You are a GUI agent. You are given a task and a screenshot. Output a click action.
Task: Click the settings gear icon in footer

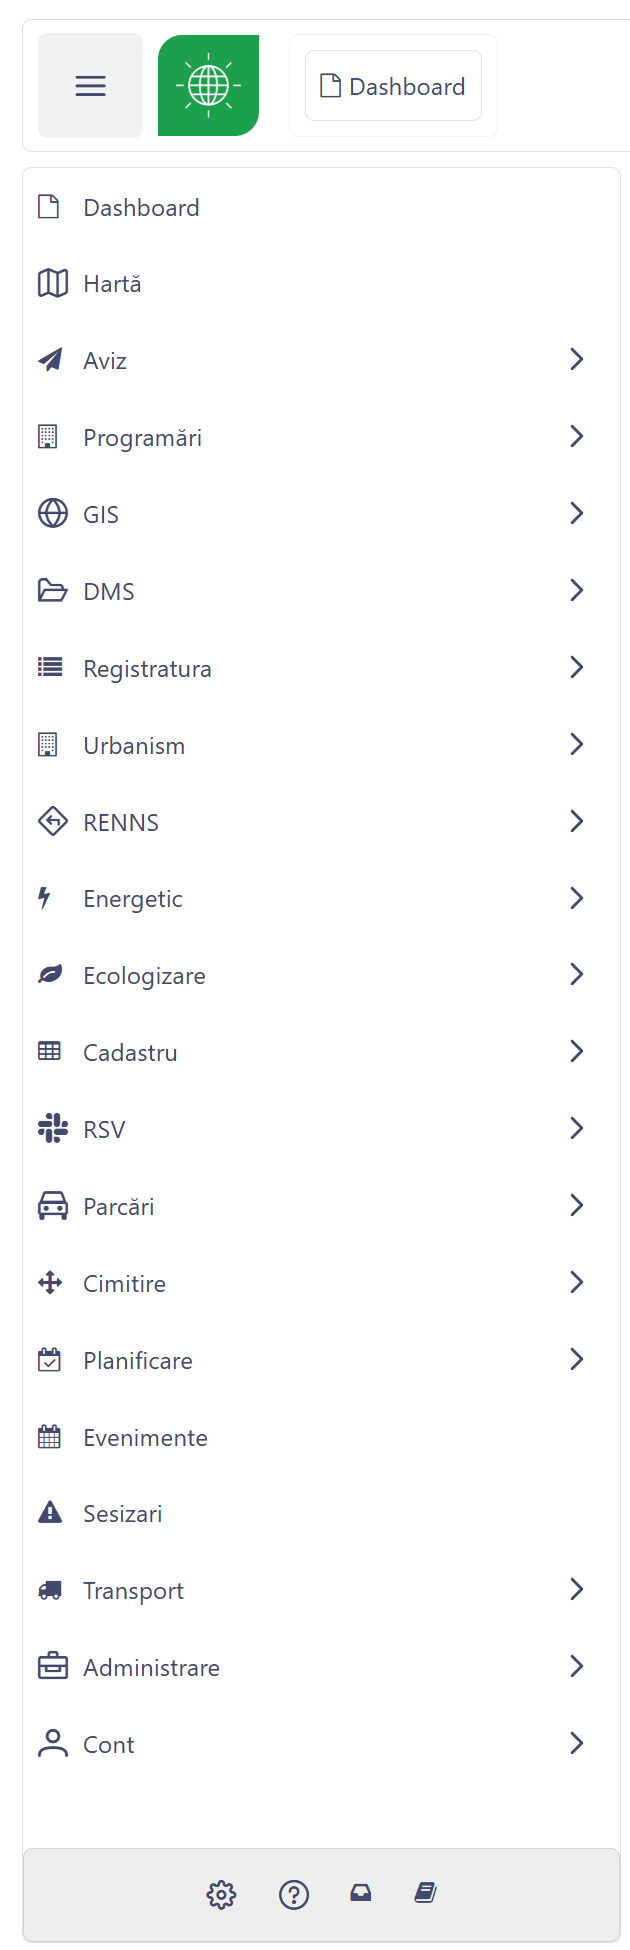tap(221, 1894)
